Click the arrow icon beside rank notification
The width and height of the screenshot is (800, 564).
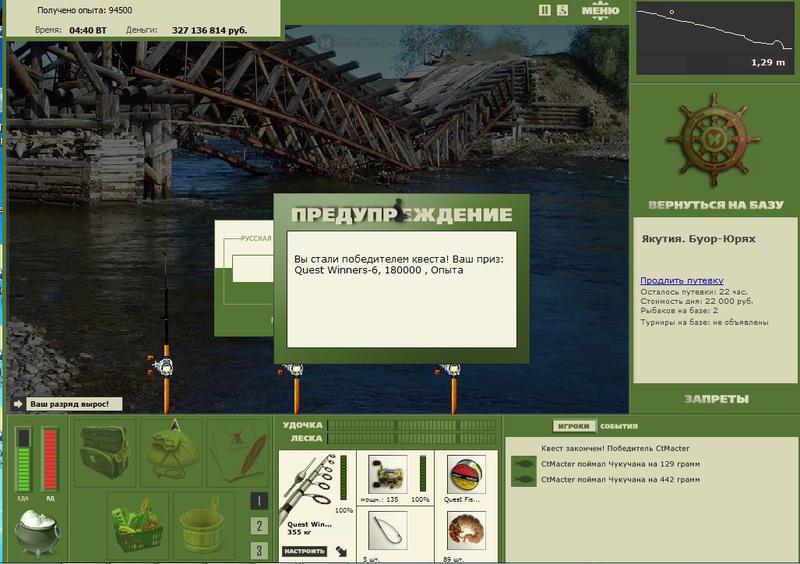[x=18, y=404]
